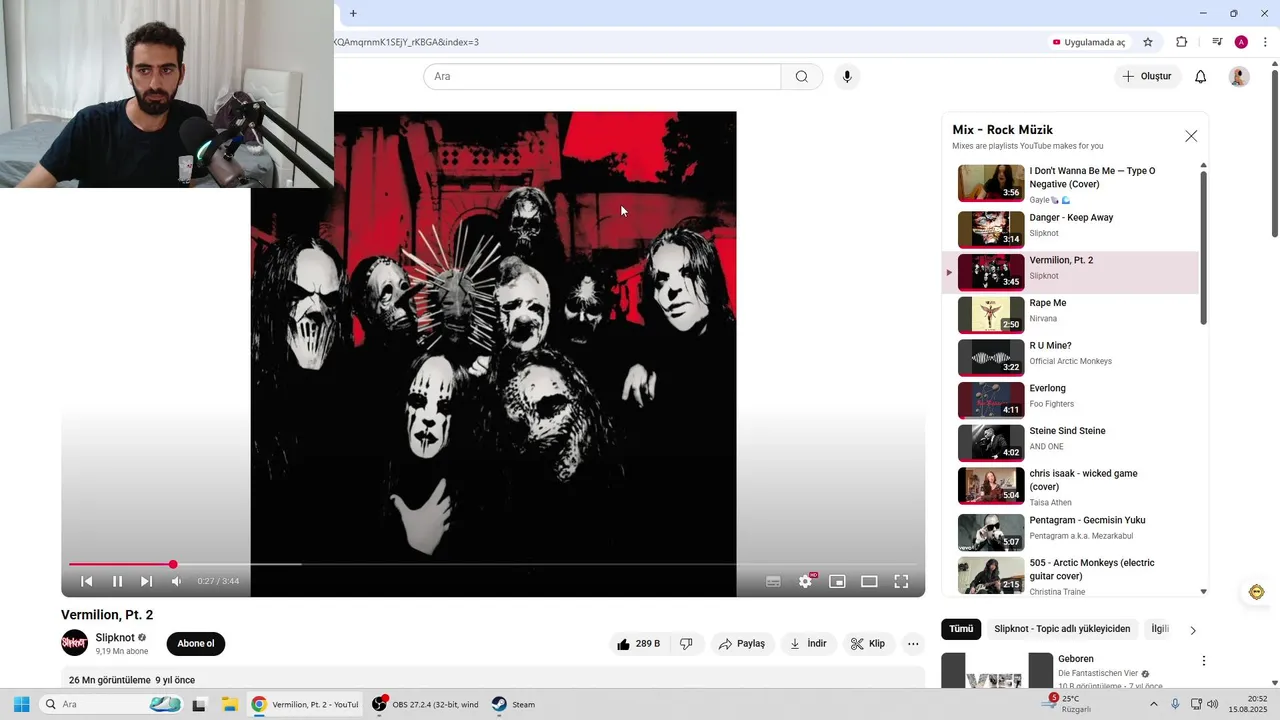Toggle subtitles button in player
Screen dimensions: 1280x720
(773, 581)
